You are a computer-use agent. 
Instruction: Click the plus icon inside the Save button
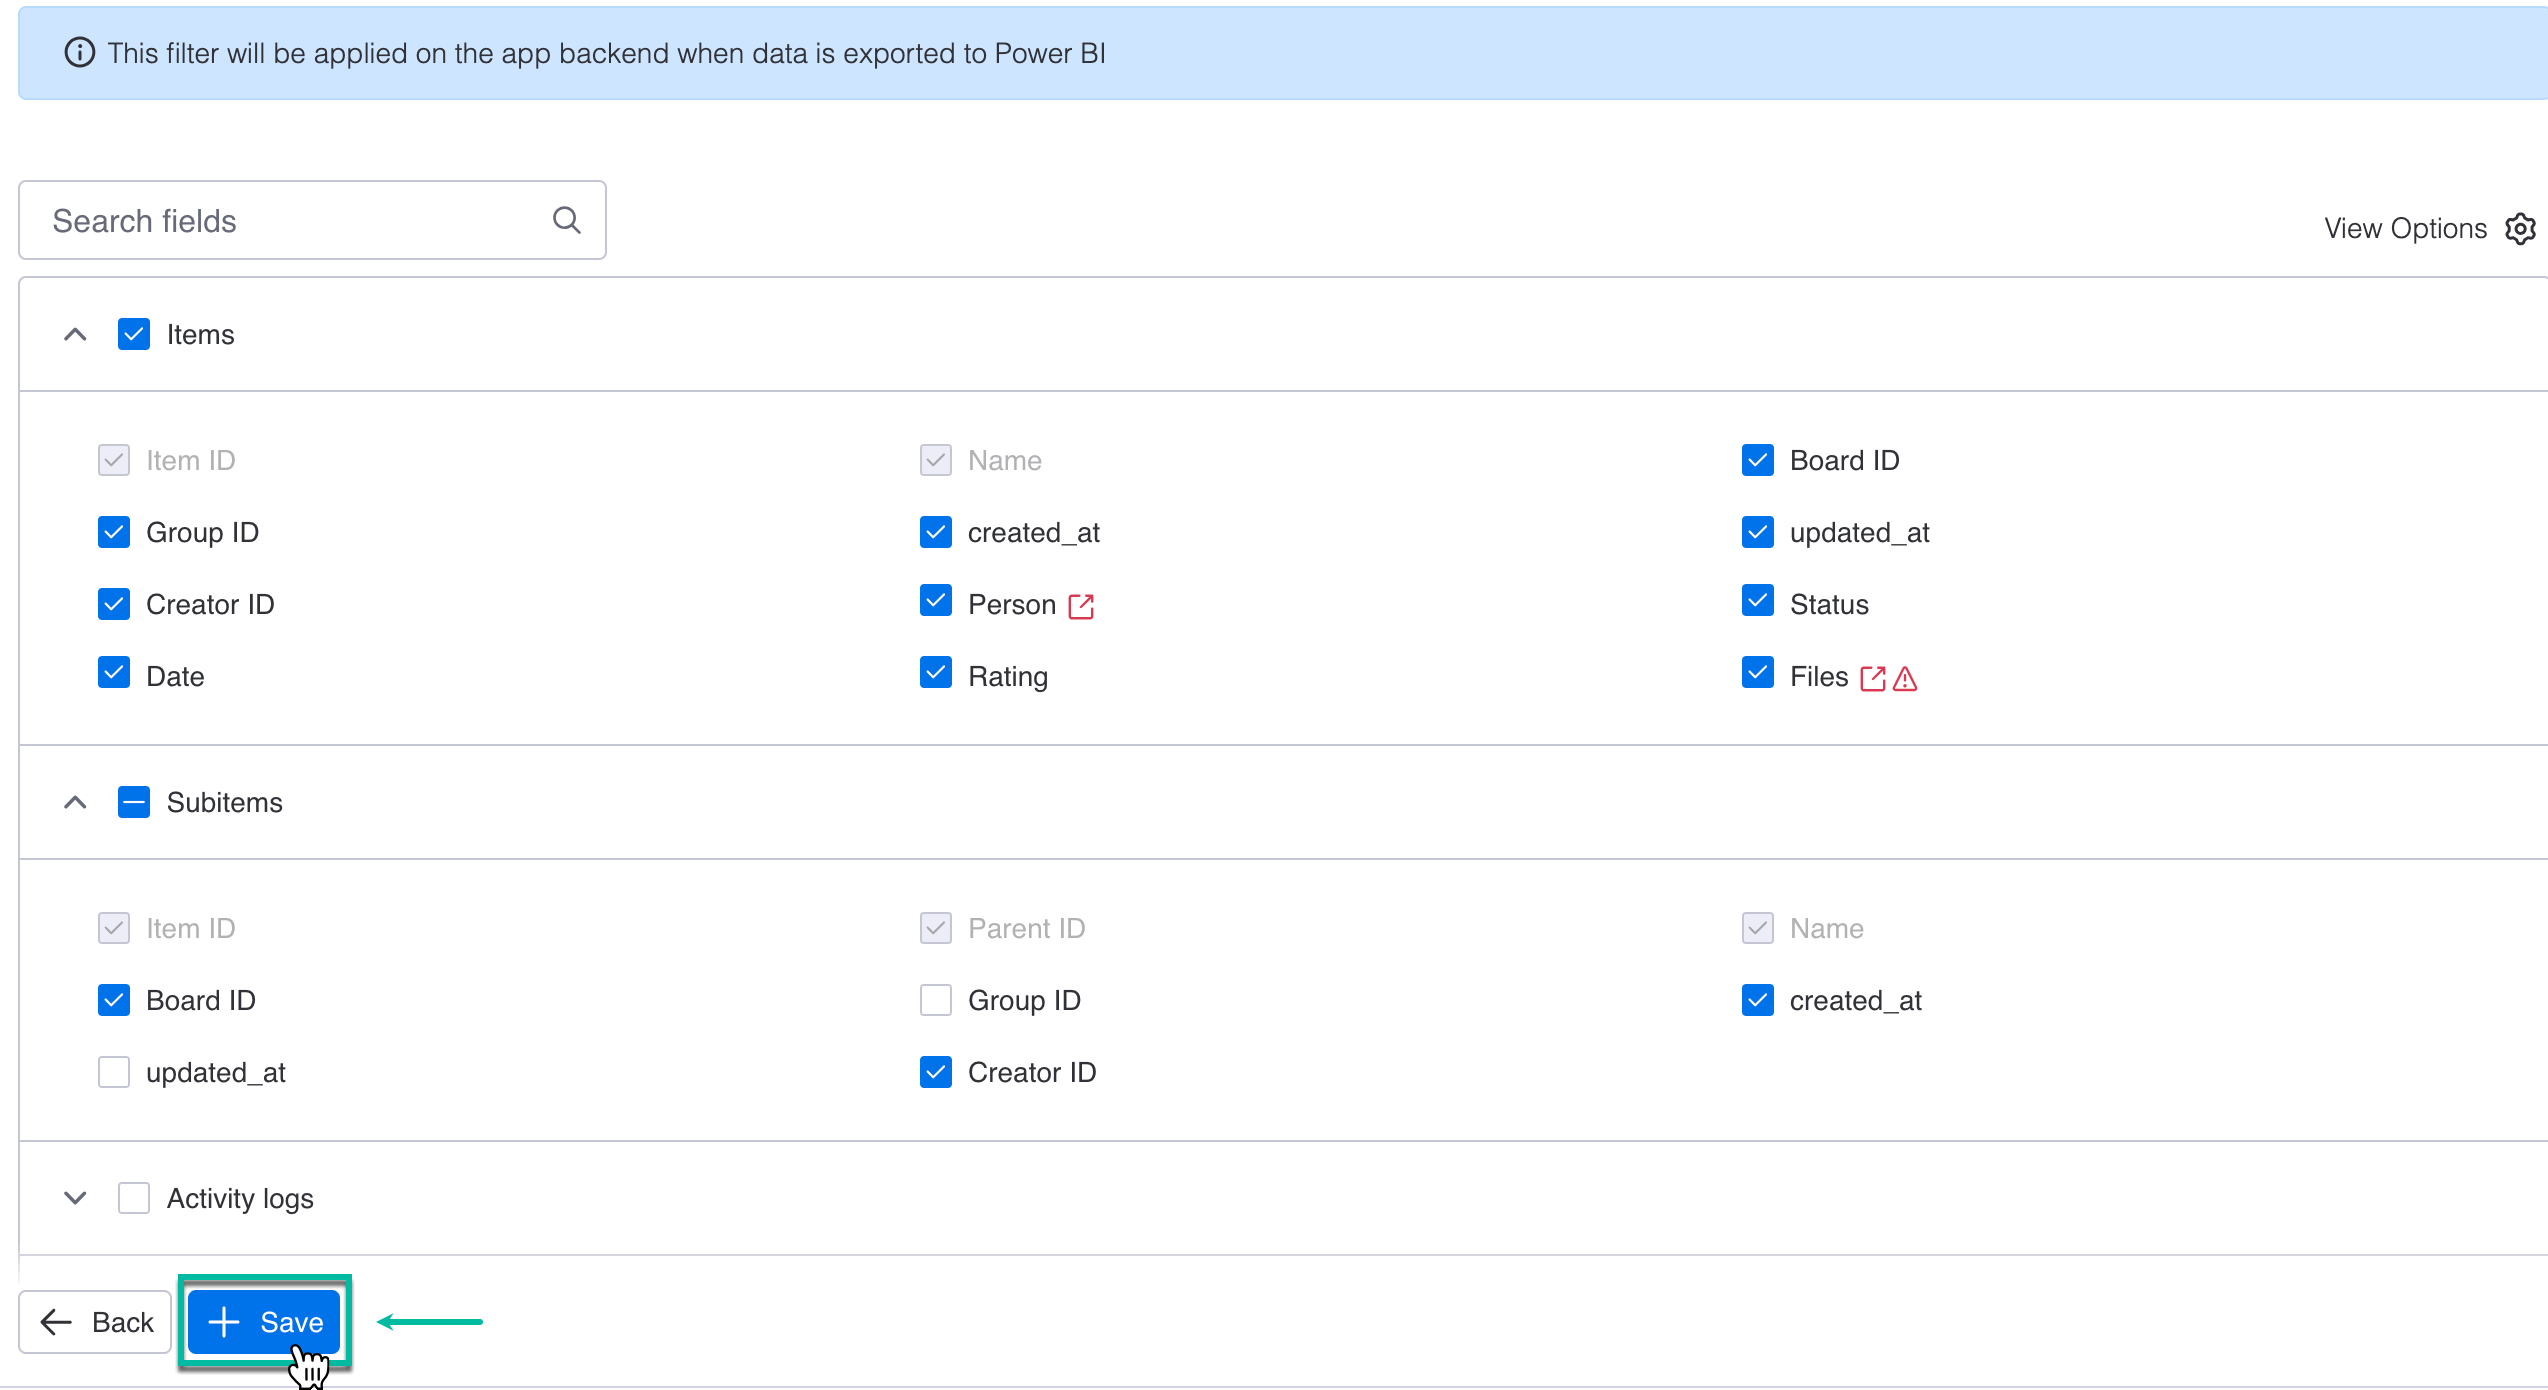click(x=223, y=1321)
